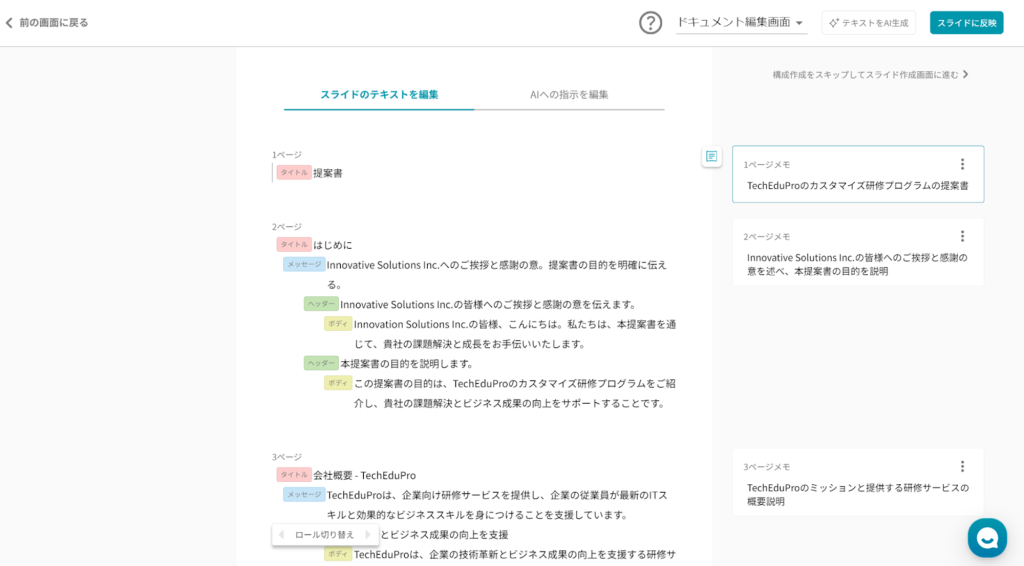Switch to AIへの指示を編集 tab
1024x566 pixels.
tap(569, 94)
